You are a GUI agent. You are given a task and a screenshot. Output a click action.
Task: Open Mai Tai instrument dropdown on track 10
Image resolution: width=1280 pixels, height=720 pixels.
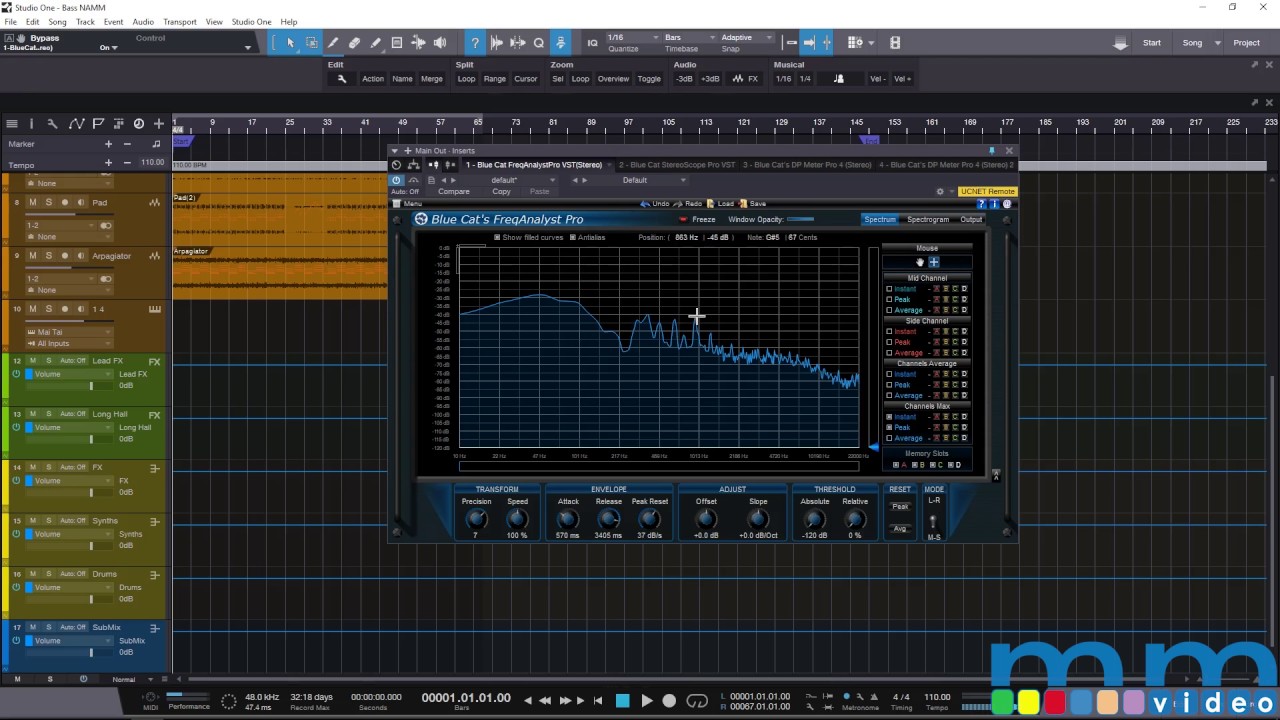pos(70,332)
